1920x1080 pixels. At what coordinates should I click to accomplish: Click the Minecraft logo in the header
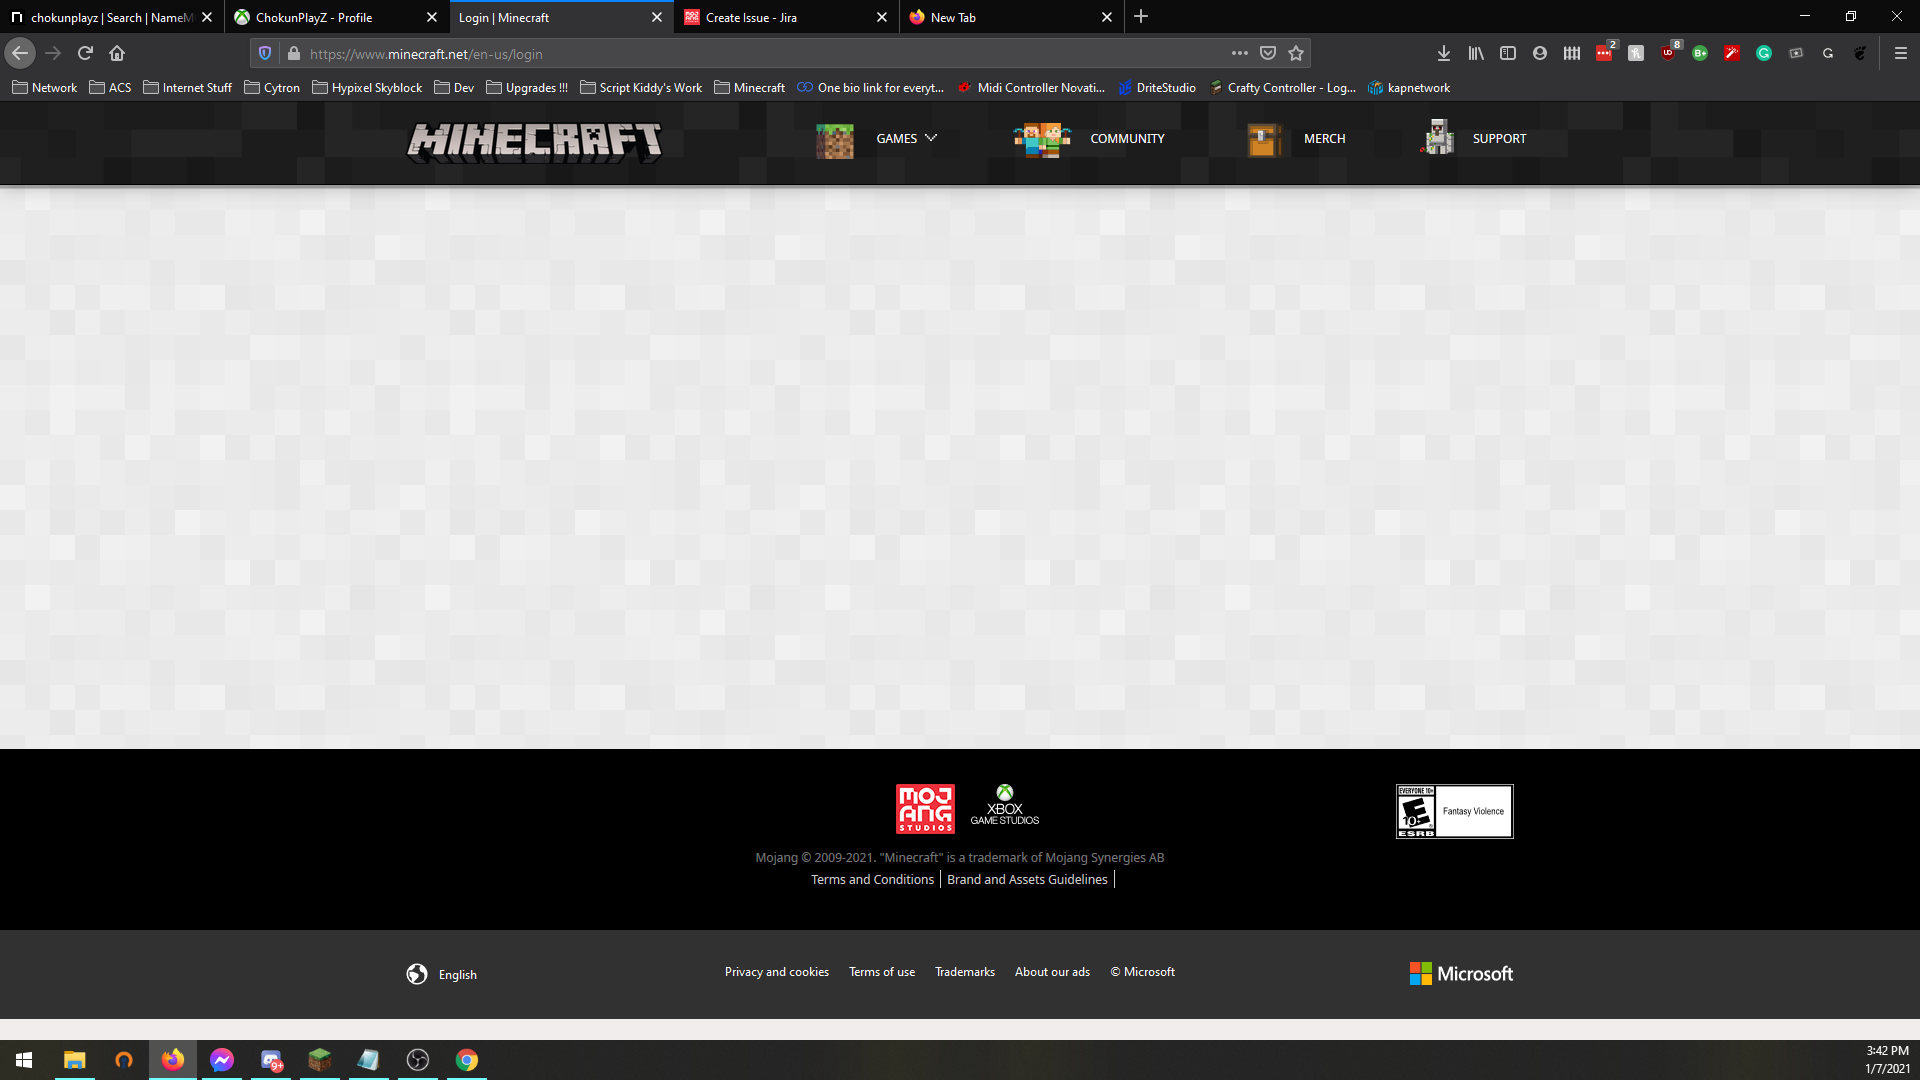pyautogui.click(x=534, y=140)
